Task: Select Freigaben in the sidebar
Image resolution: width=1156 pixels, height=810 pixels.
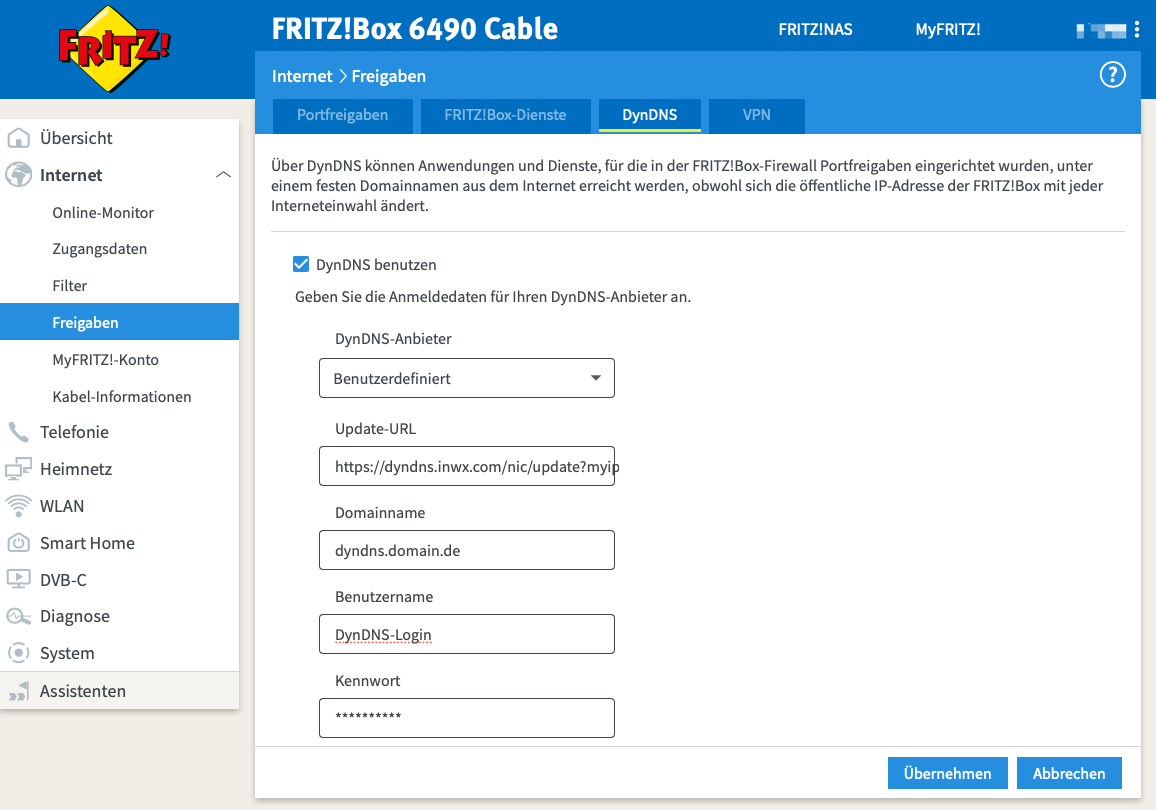Action: click(119, 321)
